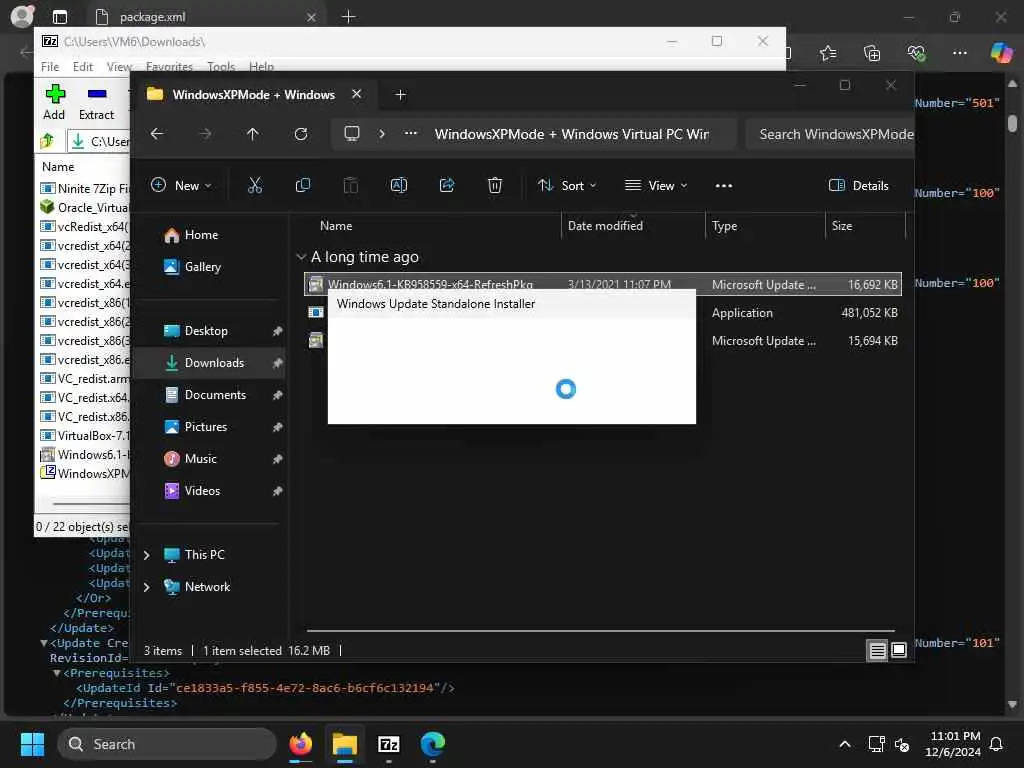Collapse the 'A long time ago' group
1024x768 pixels.
301,257
